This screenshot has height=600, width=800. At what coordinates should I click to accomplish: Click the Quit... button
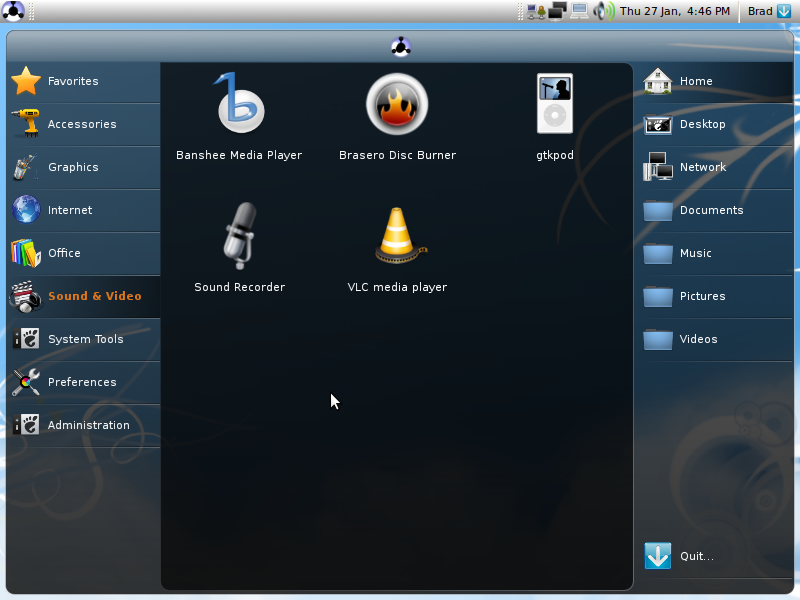(716, 556)
